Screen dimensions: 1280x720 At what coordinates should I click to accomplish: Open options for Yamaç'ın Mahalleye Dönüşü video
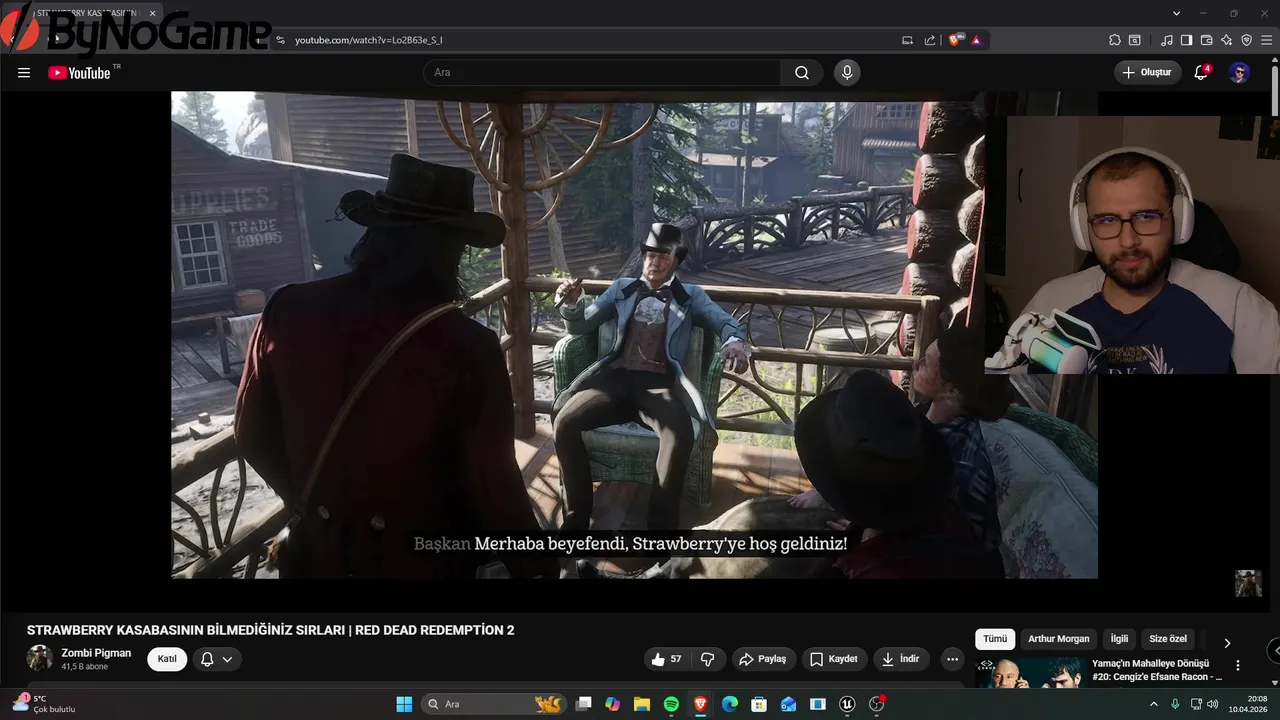click(x=1238, y=666)
